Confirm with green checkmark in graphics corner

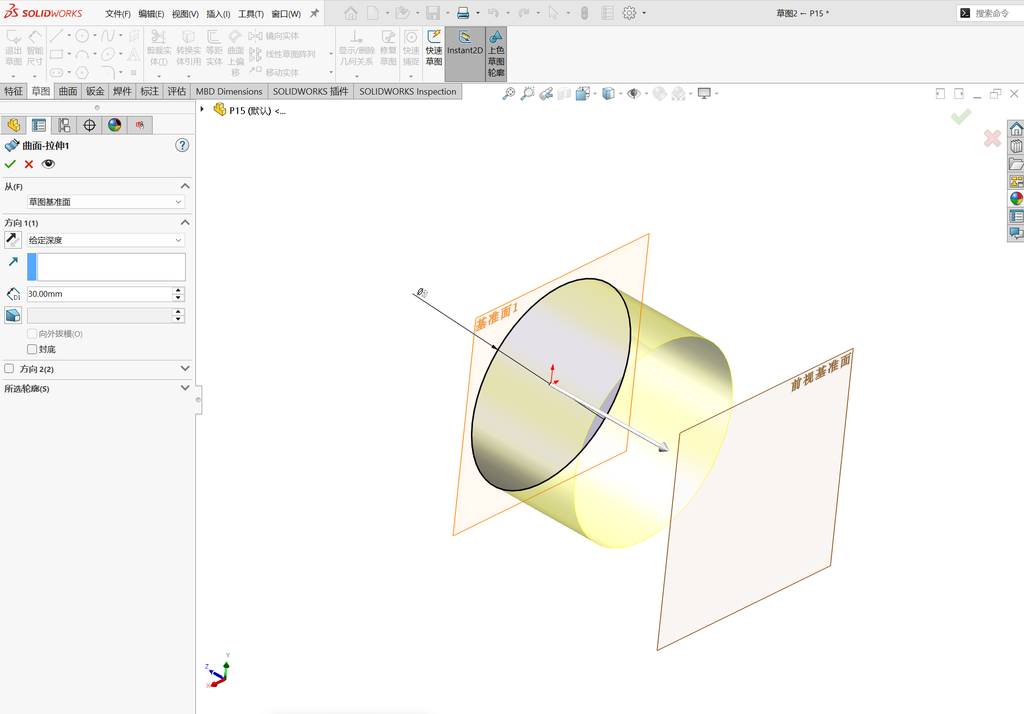pyautogui.click(x=961, y=117)
